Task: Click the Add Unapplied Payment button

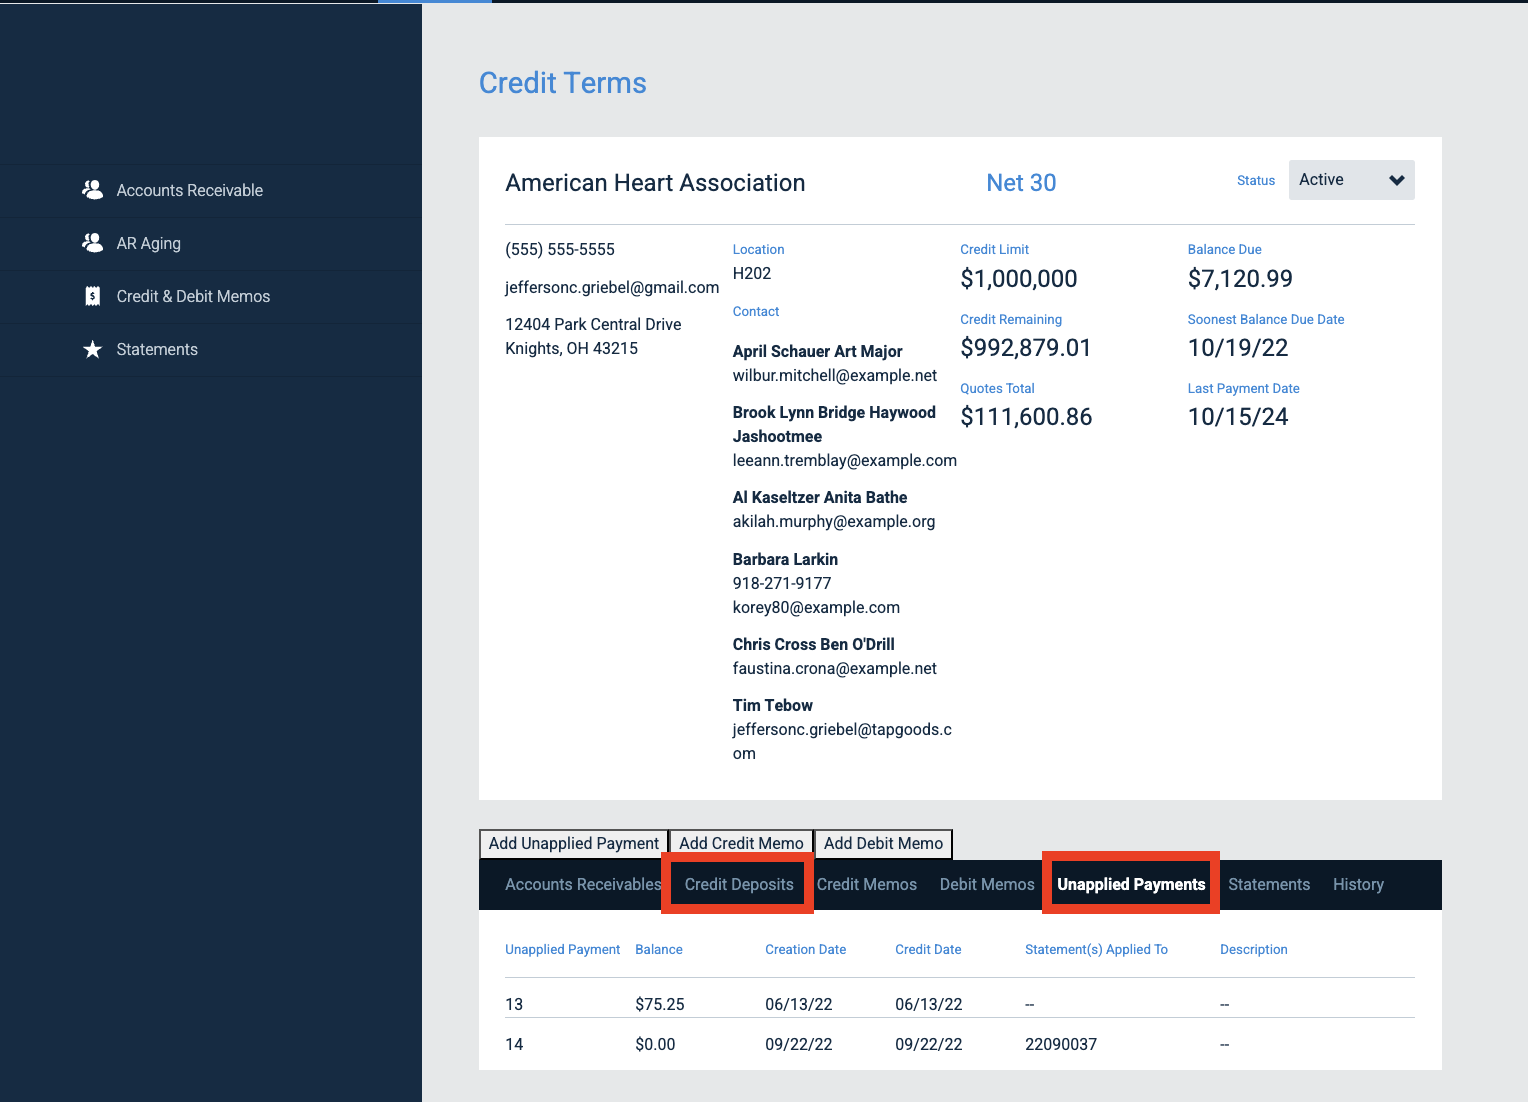Action: point(573,843)
